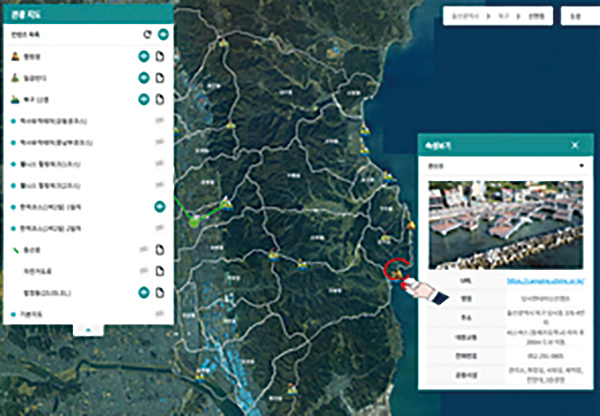Select the phone number value in popup table
The width and height of the screenshot is (600, 416).
pos(545,356)
